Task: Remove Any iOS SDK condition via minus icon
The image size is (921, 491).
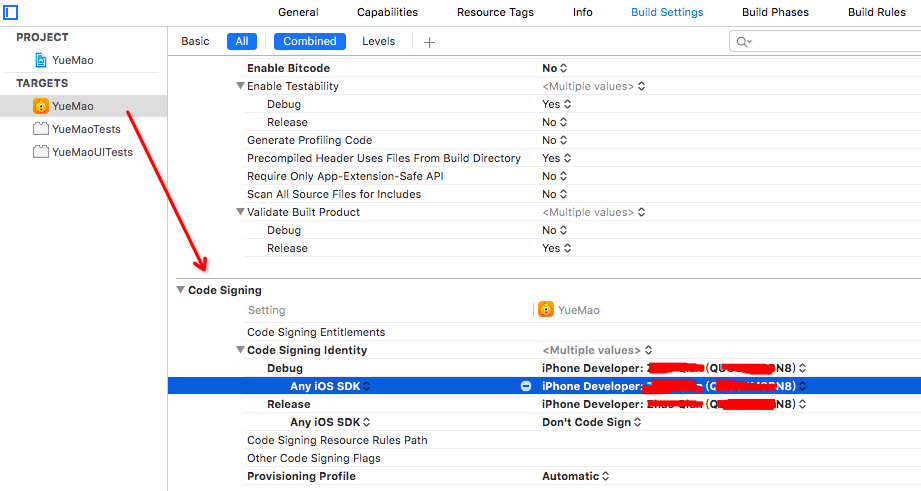Action: 526,386
